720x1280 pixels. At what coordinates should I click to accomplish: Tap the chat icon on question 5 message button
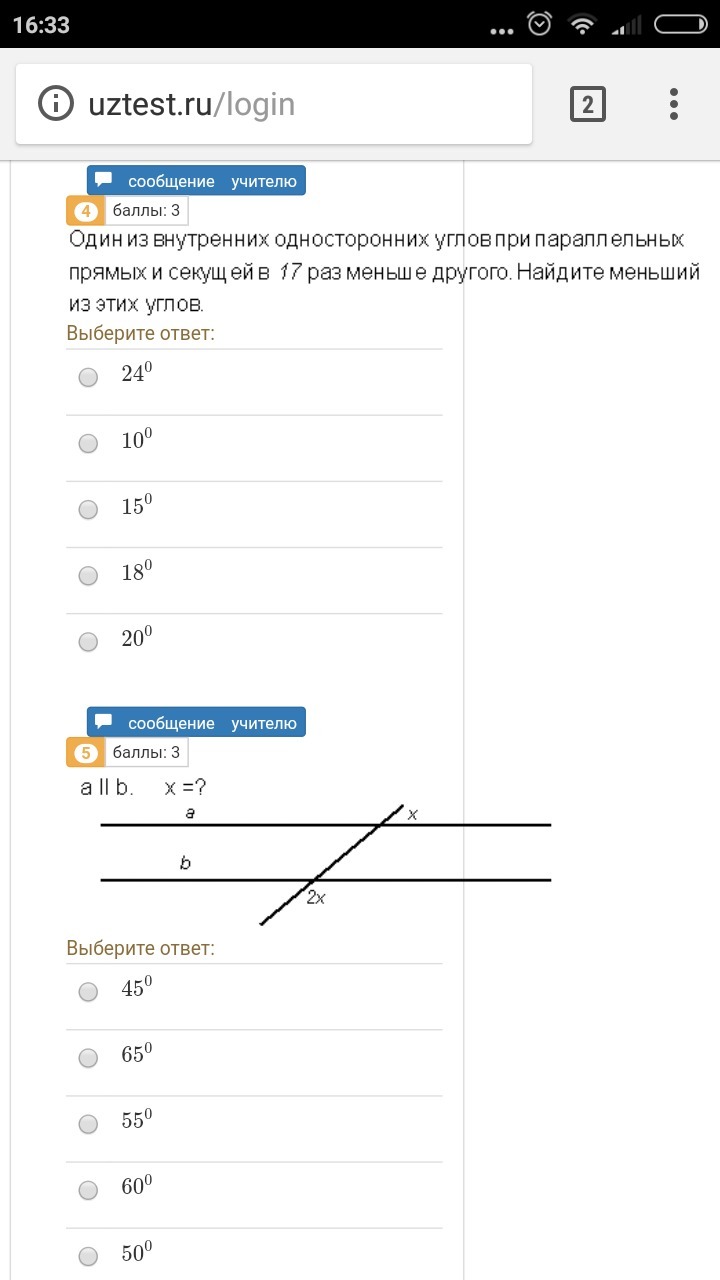(104, 720)
